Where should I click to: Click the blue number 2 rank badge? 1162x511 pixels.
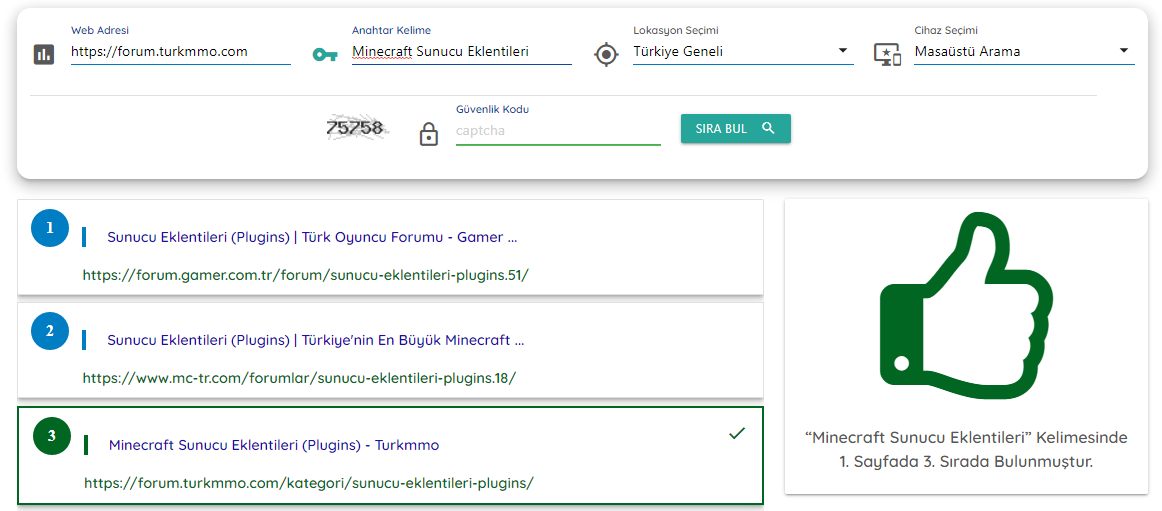click(x=50, y=331)
